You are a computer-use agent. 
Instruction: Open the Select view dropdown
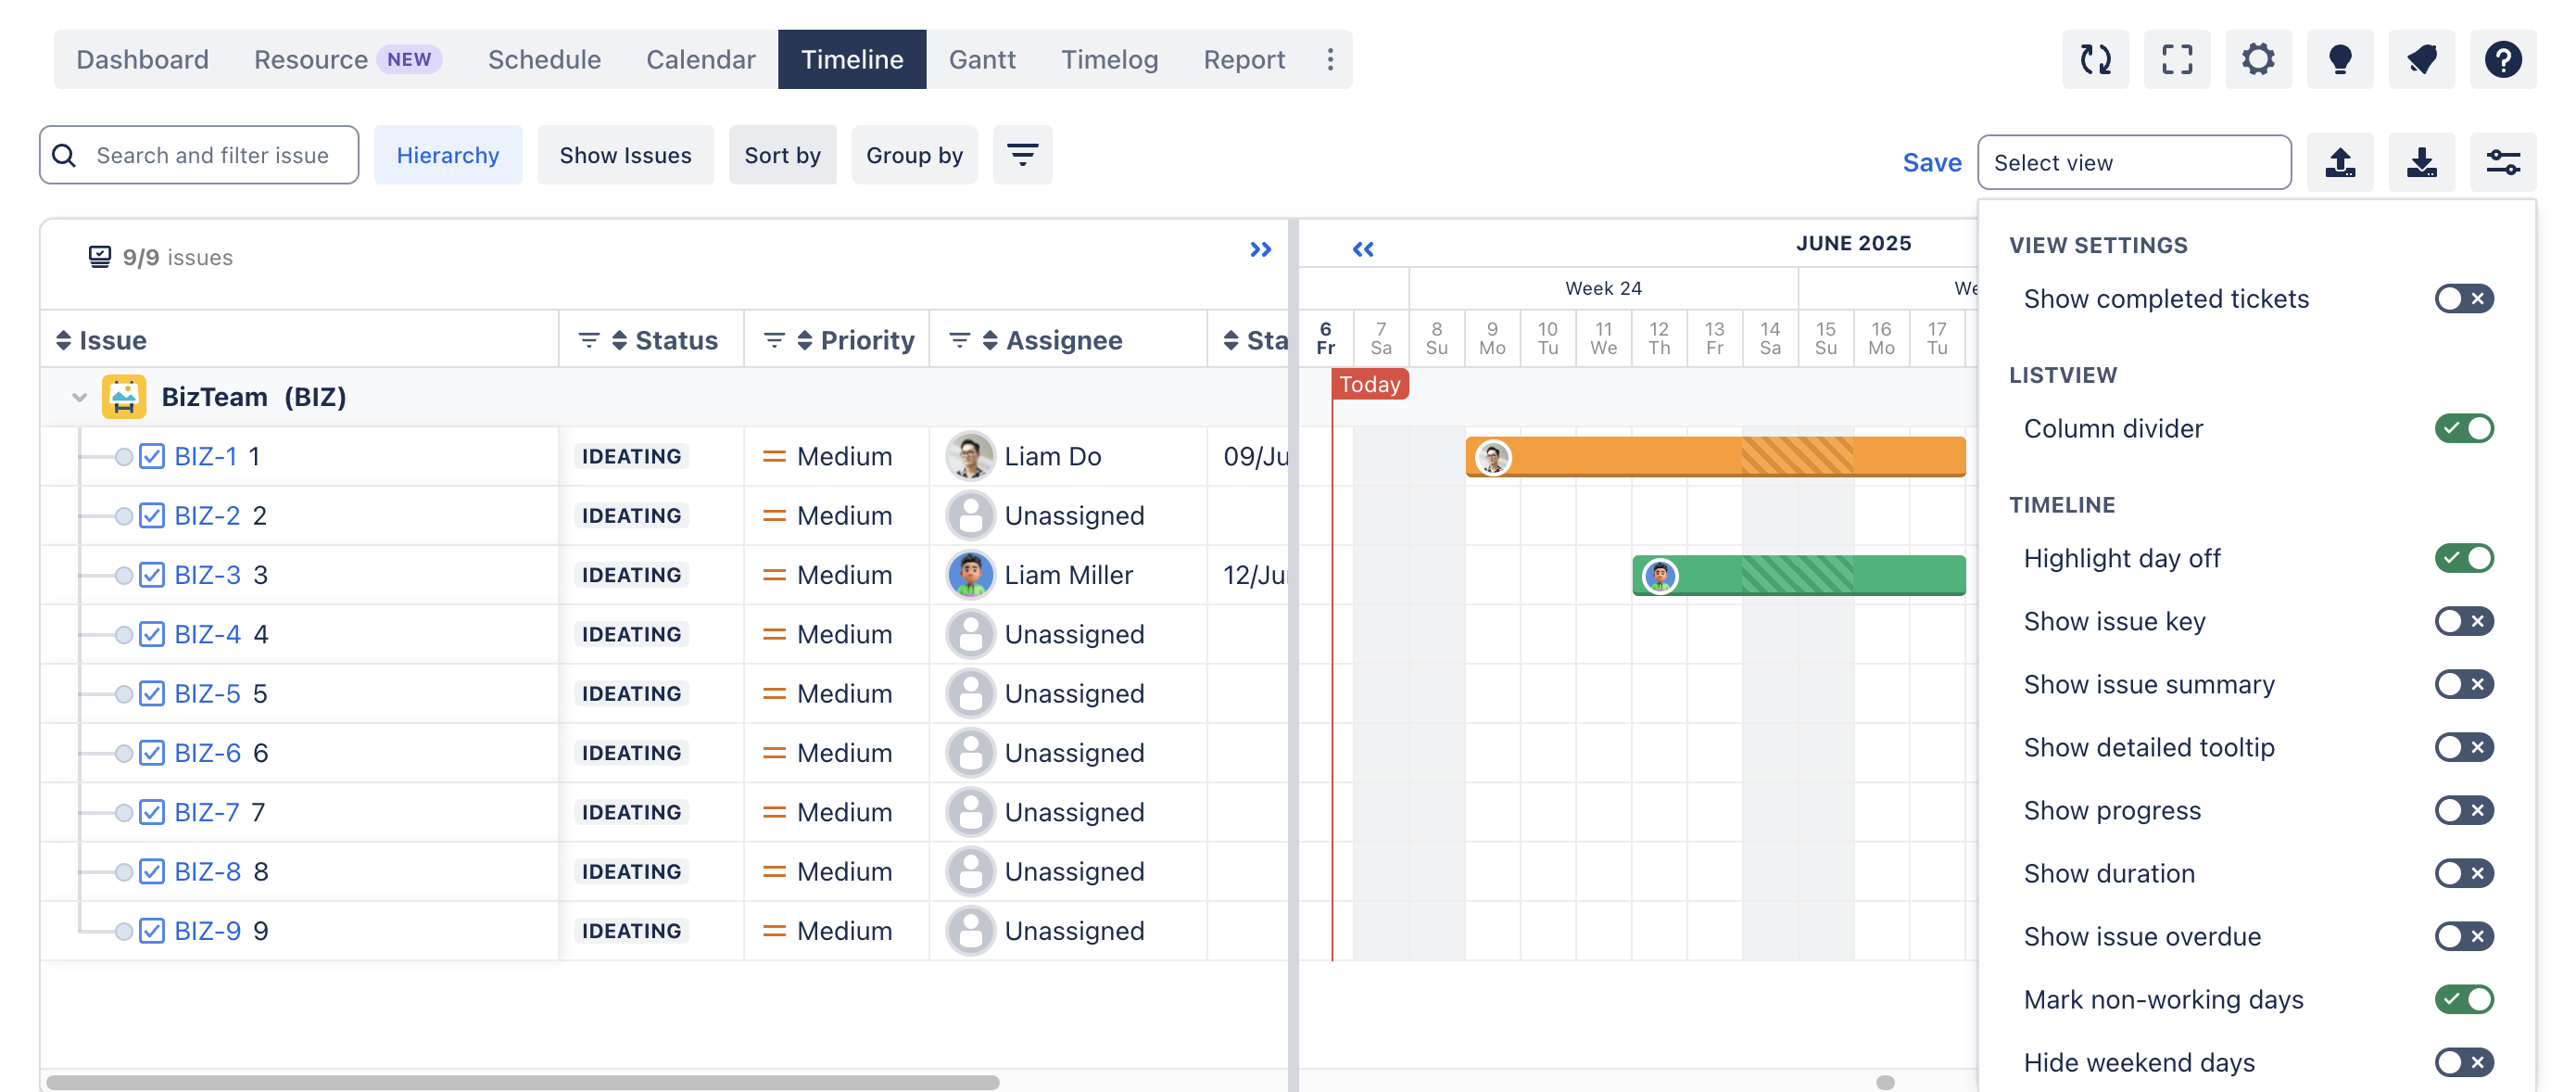2134,162
